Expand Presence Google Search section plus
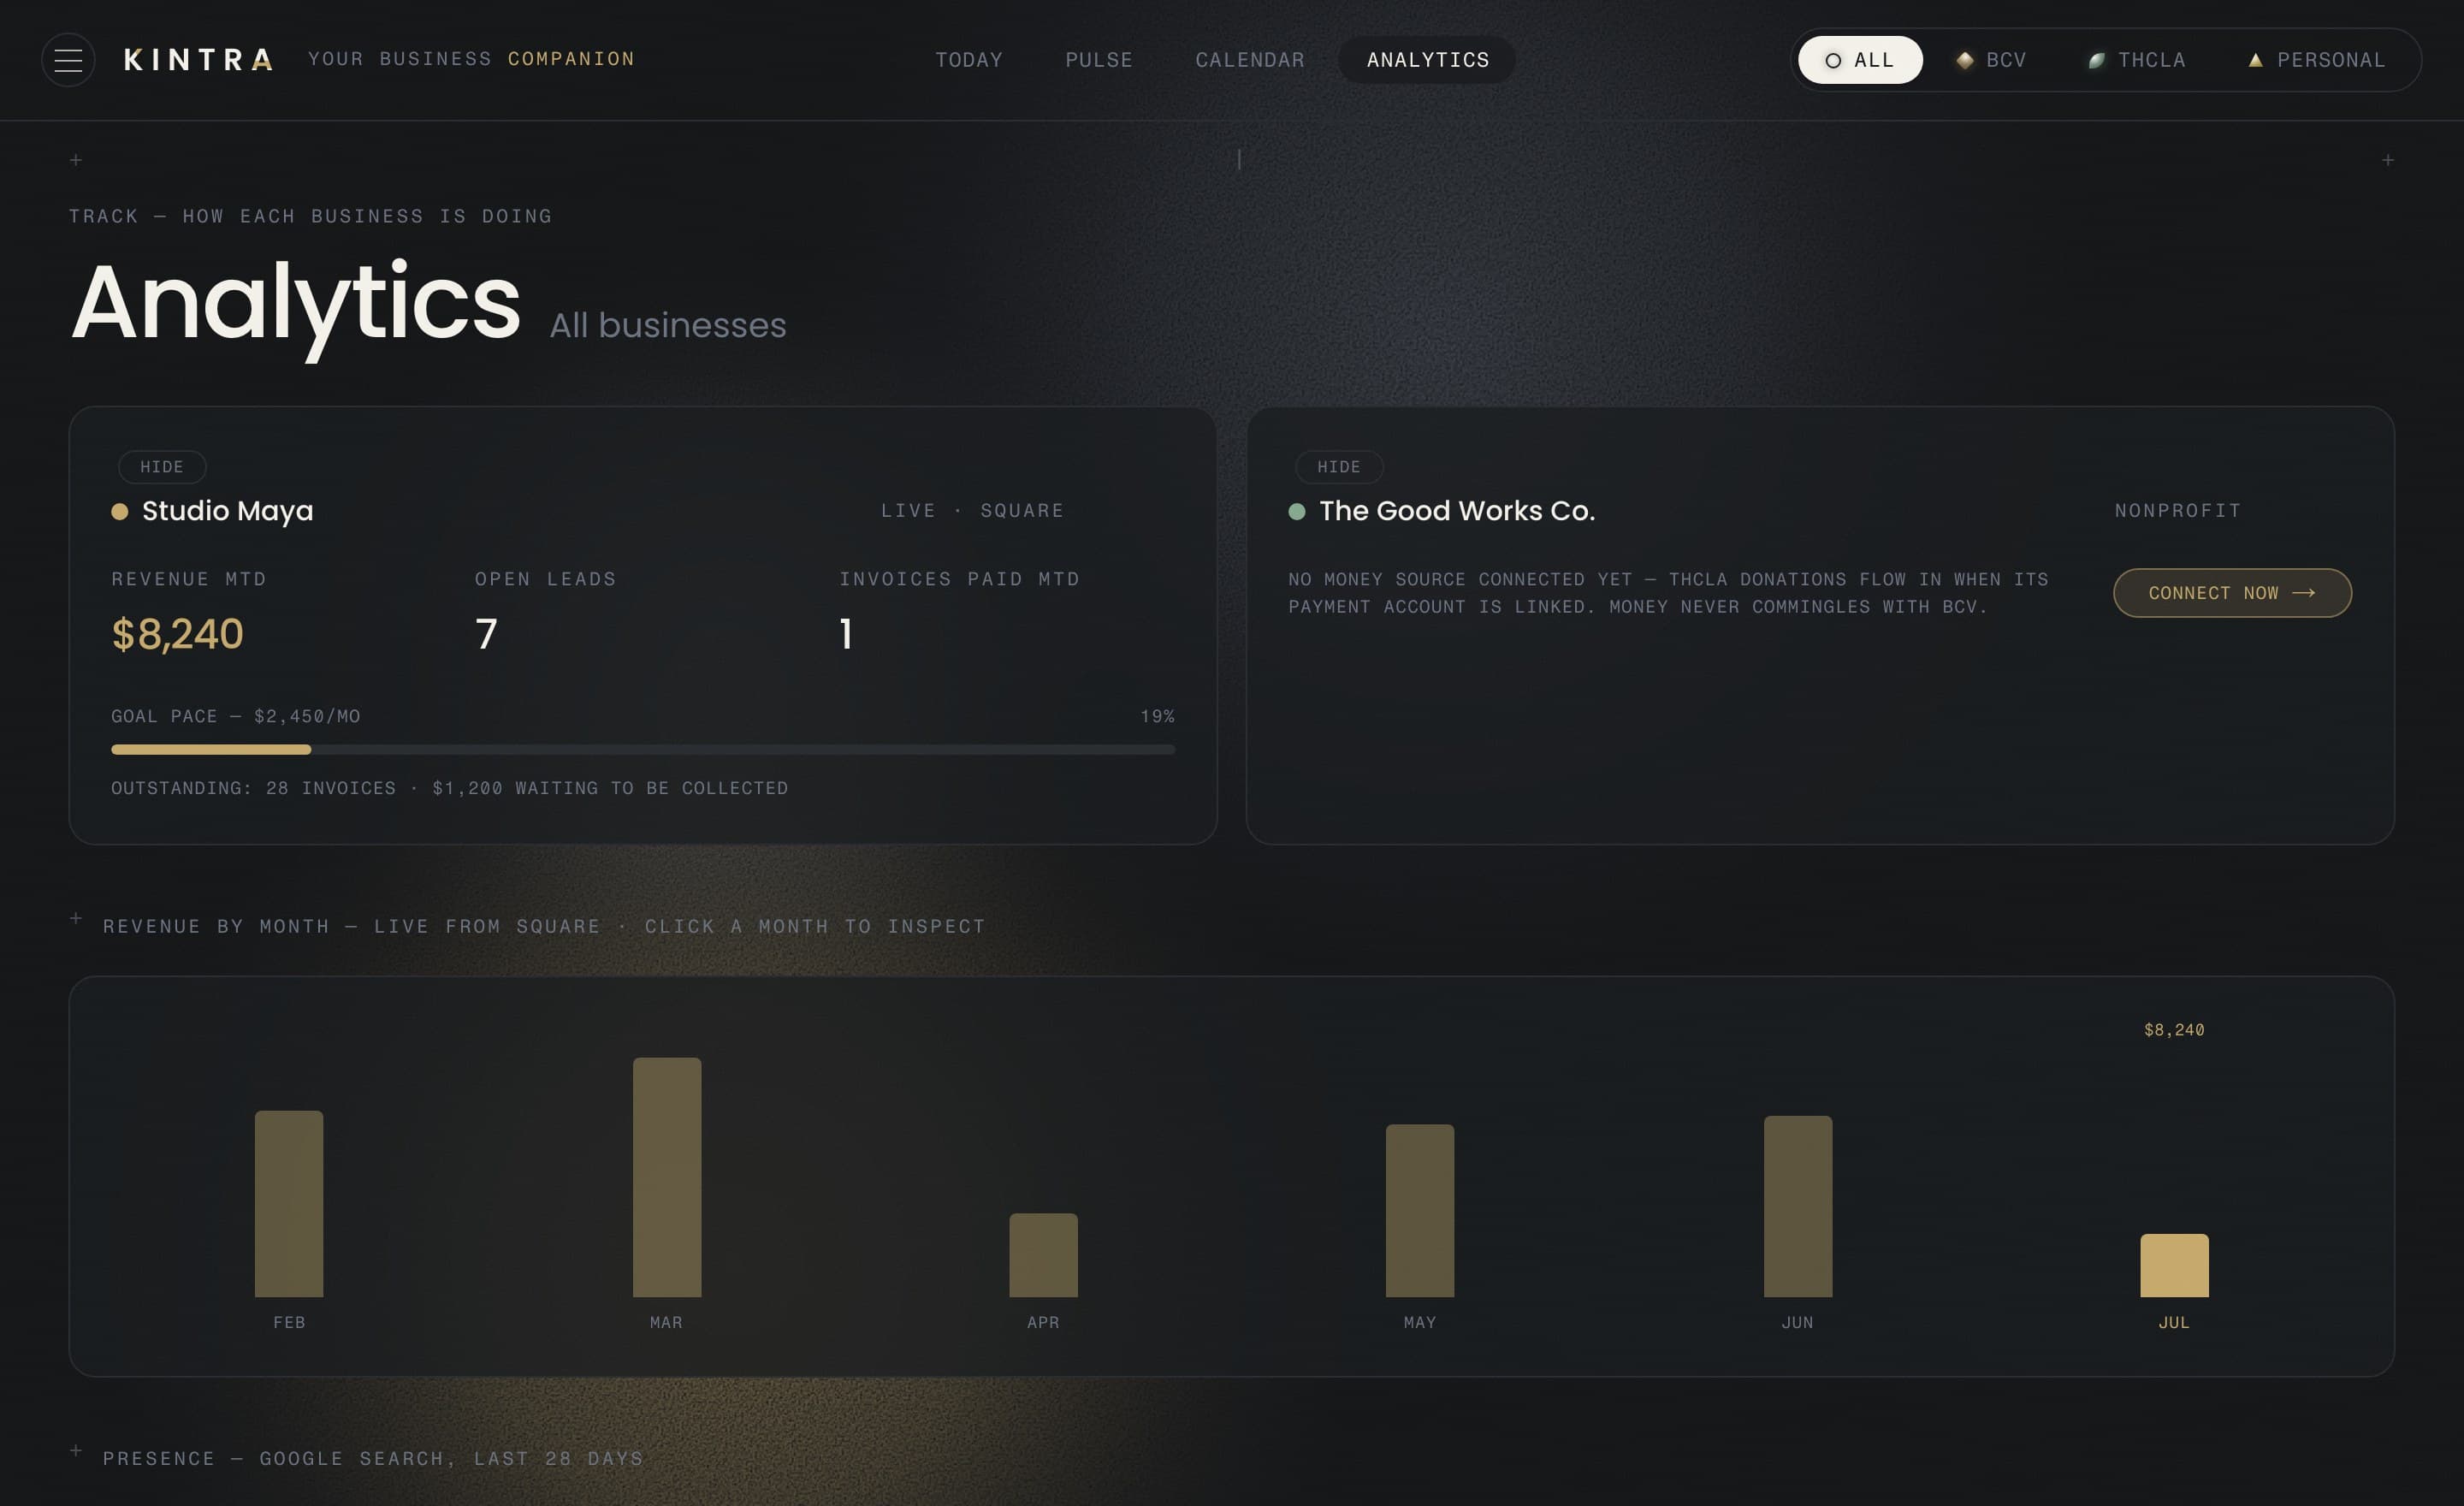 tap(76, 1450)
